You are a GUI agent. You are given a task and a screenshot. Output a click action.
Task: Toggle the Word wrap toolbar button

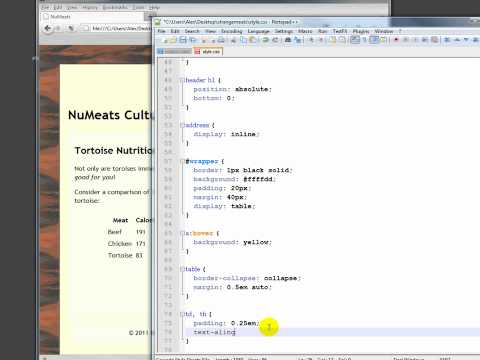[x=355, y=40]
